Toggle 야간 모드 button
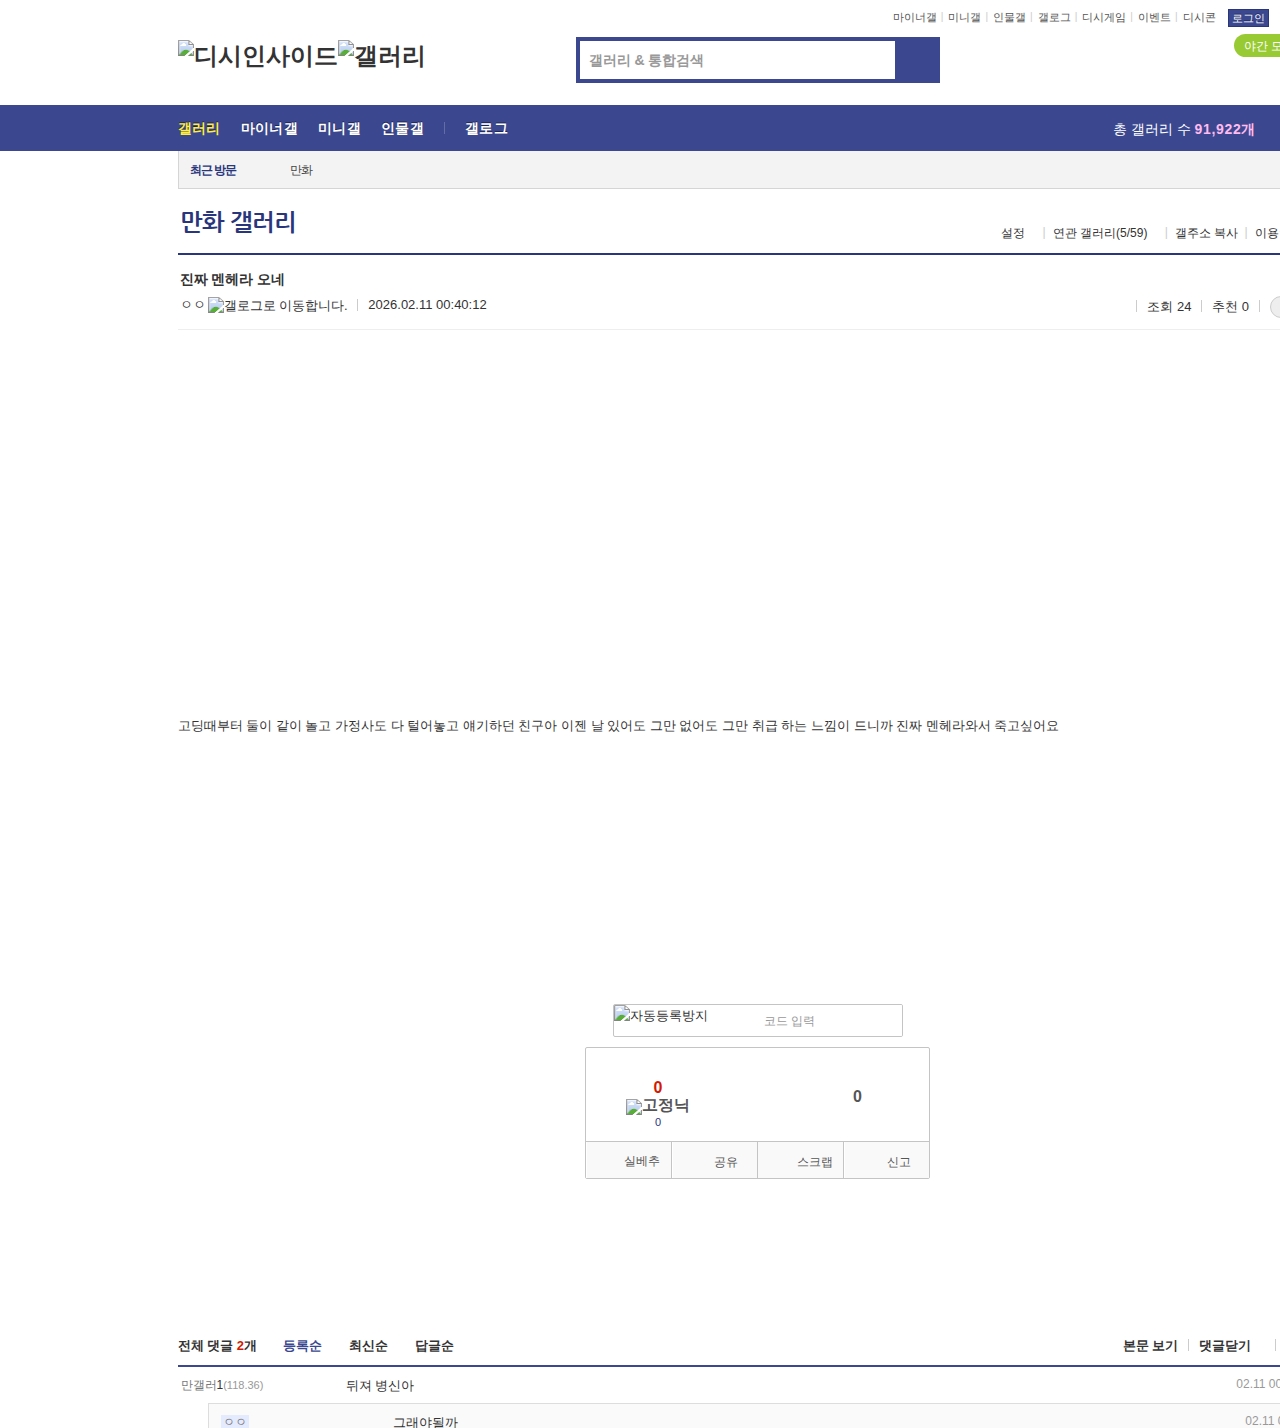 tap(1257, 46)
